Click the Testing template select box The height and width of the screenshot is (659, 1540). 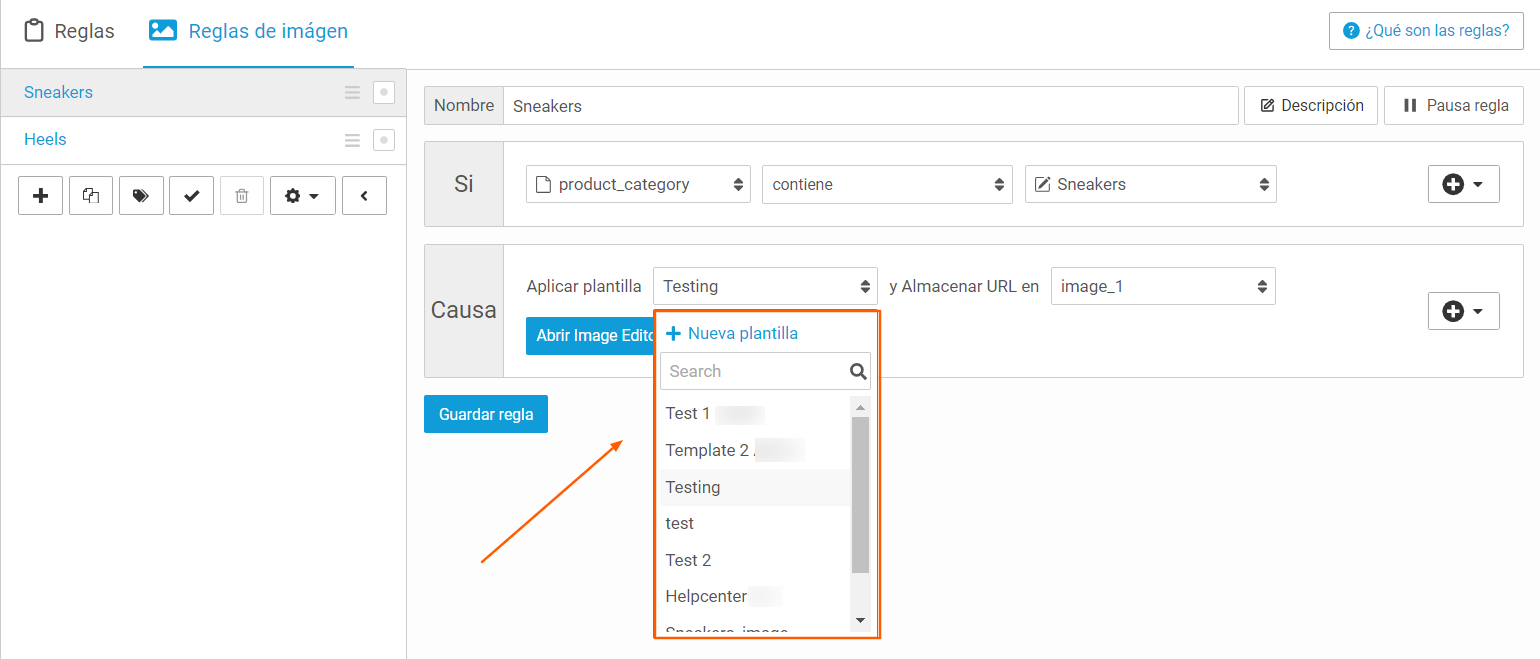click(x=765, y=286)
